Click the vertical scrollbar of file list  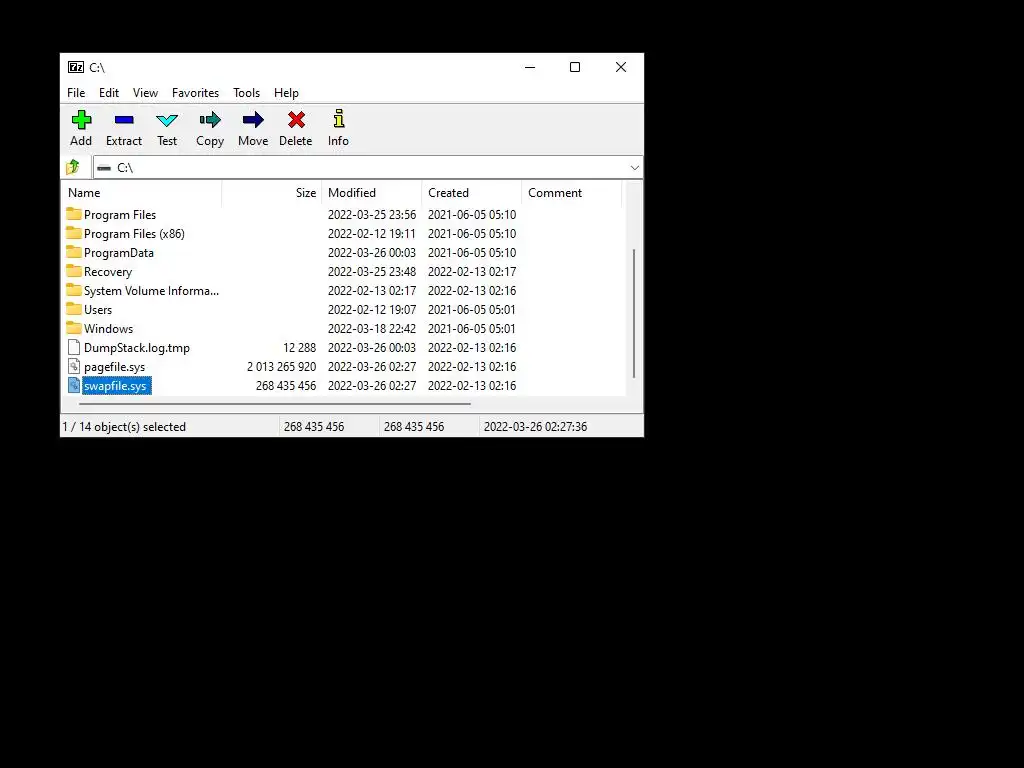[634, 313]
